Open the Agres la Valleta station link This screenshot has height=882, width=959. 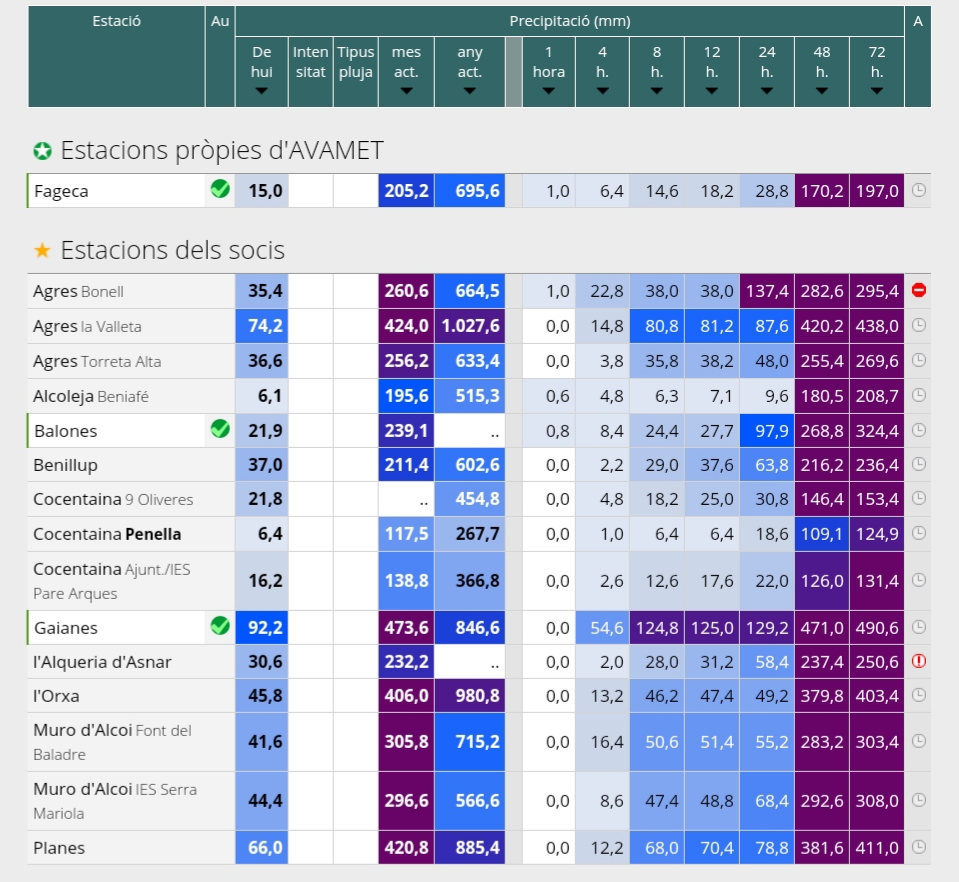[87, 327]
